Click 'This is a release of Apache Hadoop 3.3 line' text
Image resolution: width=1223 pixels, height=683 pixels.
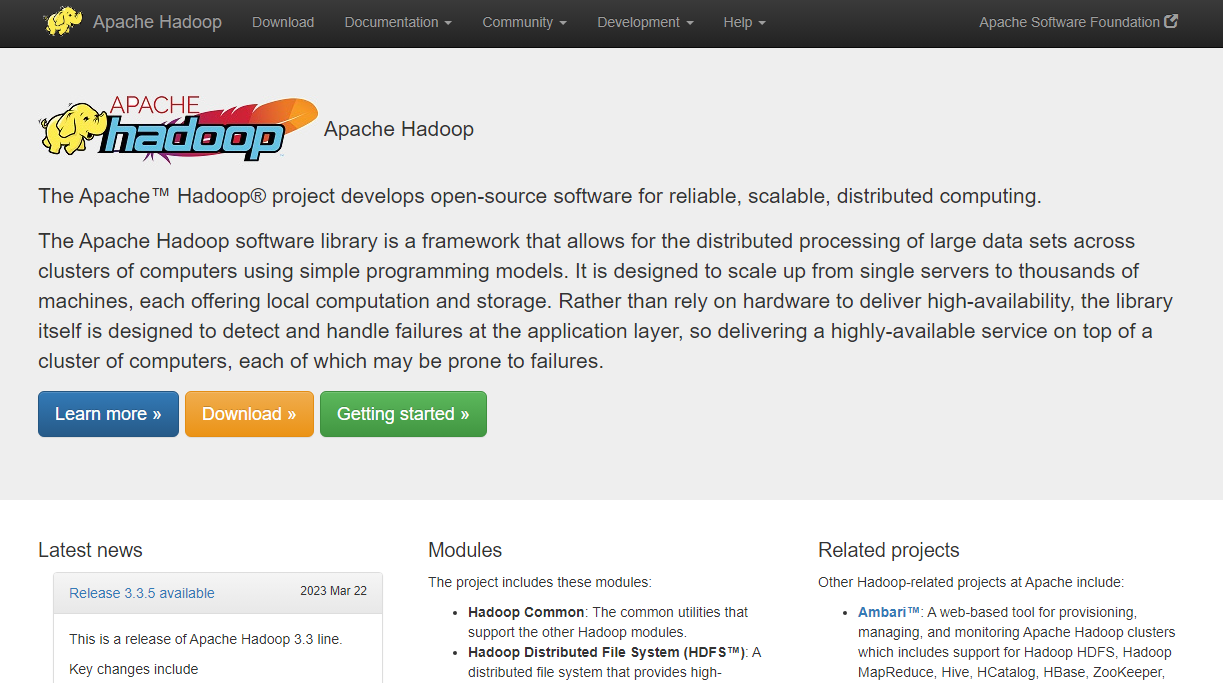point(205,639)
